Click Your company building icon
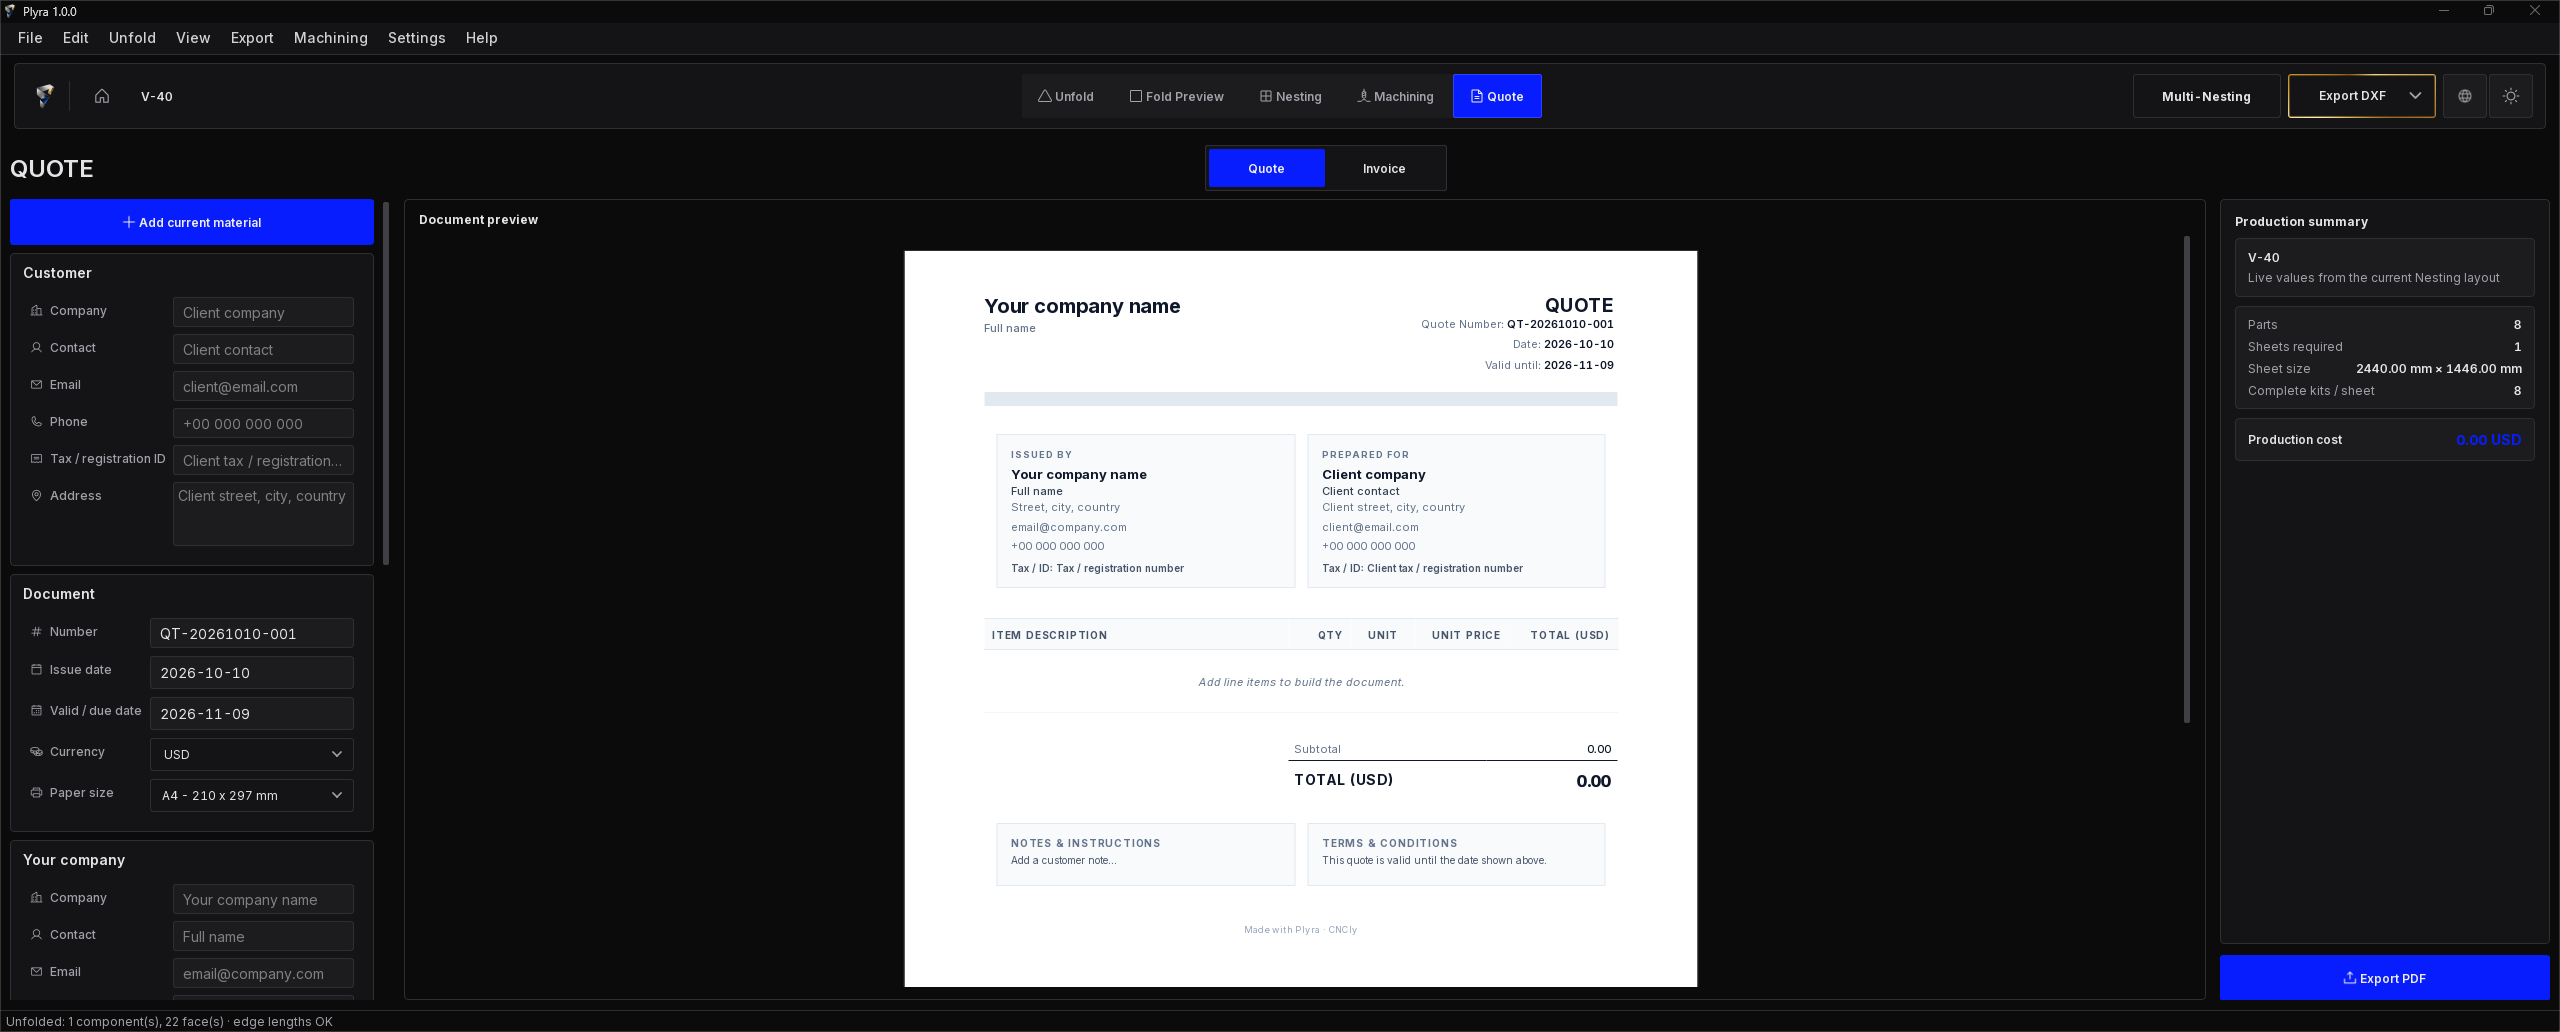Image resolution: width=2560 pixels, height=1032 pixels. coord(37,898)
